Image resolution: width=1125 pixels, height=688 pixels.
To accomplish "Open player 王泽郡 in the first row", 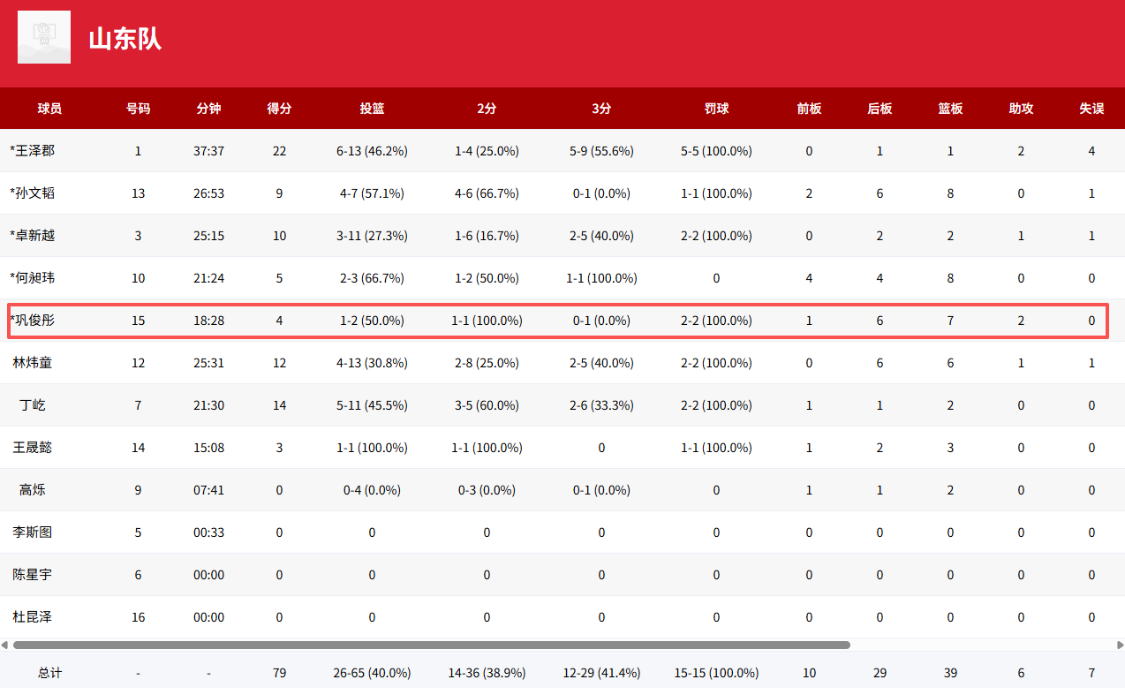I will pos(32,151).
